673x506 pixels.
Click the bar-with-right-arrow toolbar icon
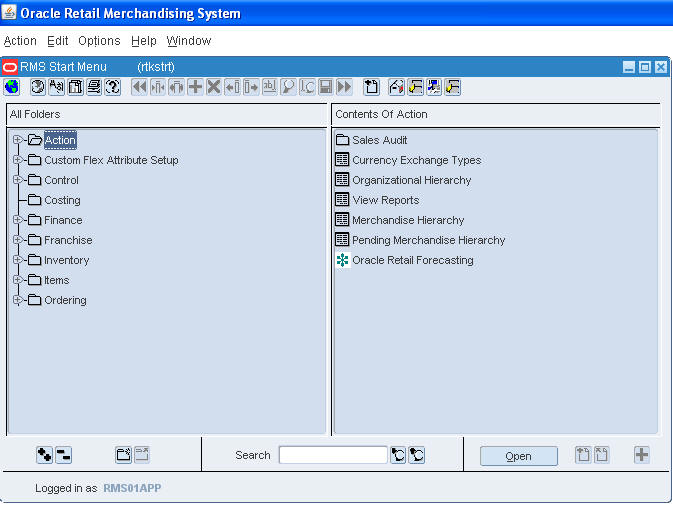[251, 87]
